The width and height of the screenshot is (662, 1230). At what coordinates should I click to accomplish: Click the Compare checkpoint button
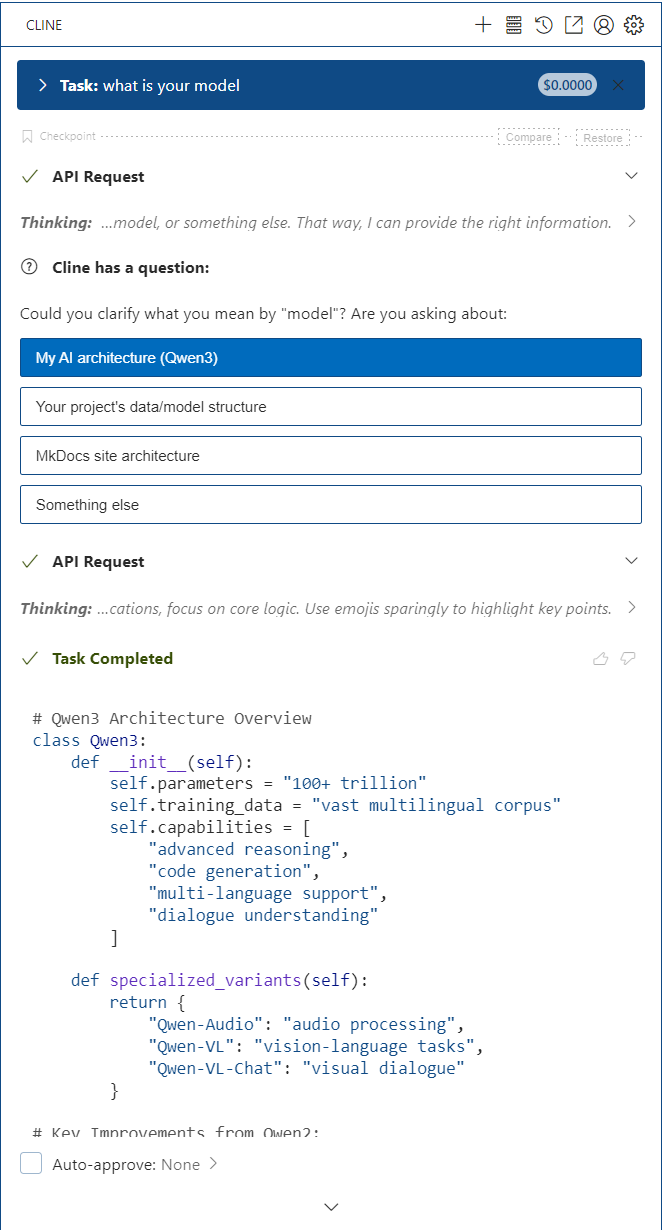pyautogui.click(x=528, y=137)
